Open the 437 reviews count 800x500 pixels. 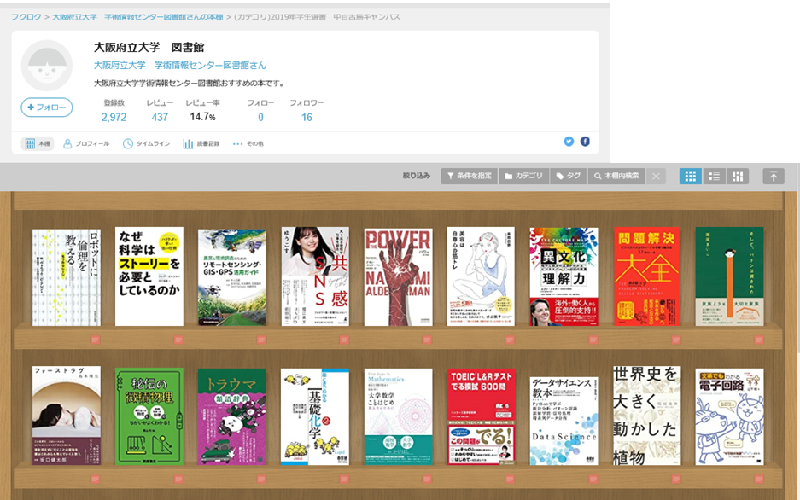pyautogui.click(x=160, y=117)
